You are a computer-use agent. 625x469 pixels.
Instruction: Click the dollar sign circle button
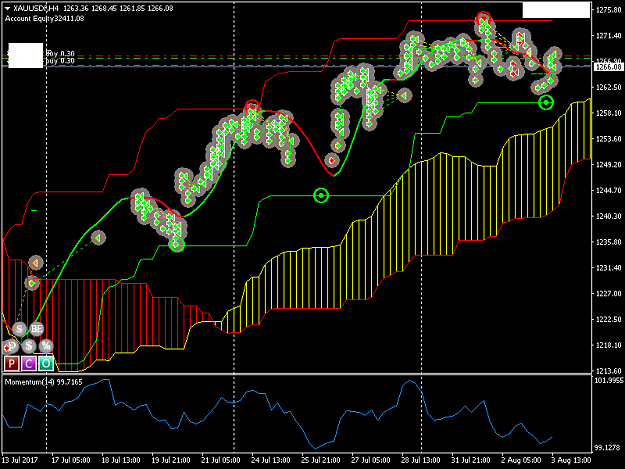click(29, 346)
